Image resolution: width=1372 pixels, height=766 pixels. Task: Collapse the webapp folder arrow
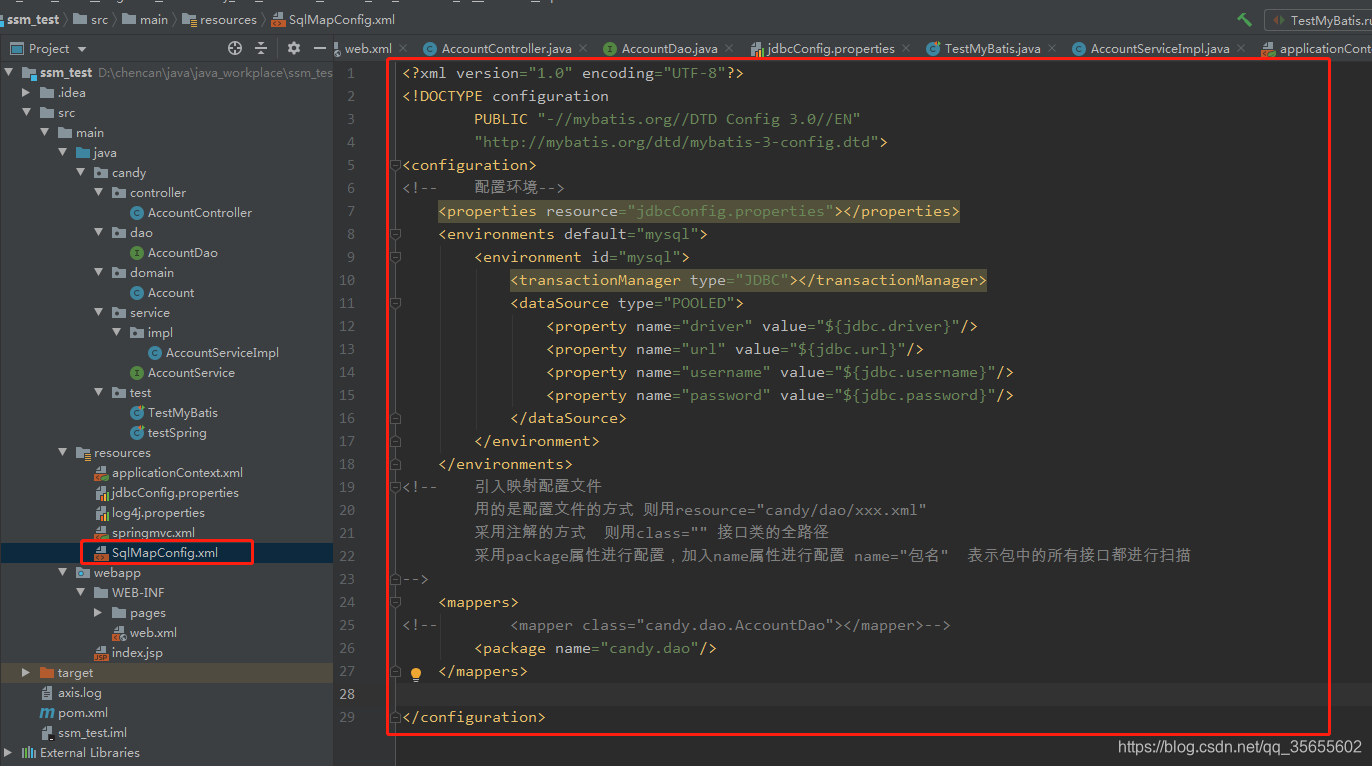tap(62, 573)
